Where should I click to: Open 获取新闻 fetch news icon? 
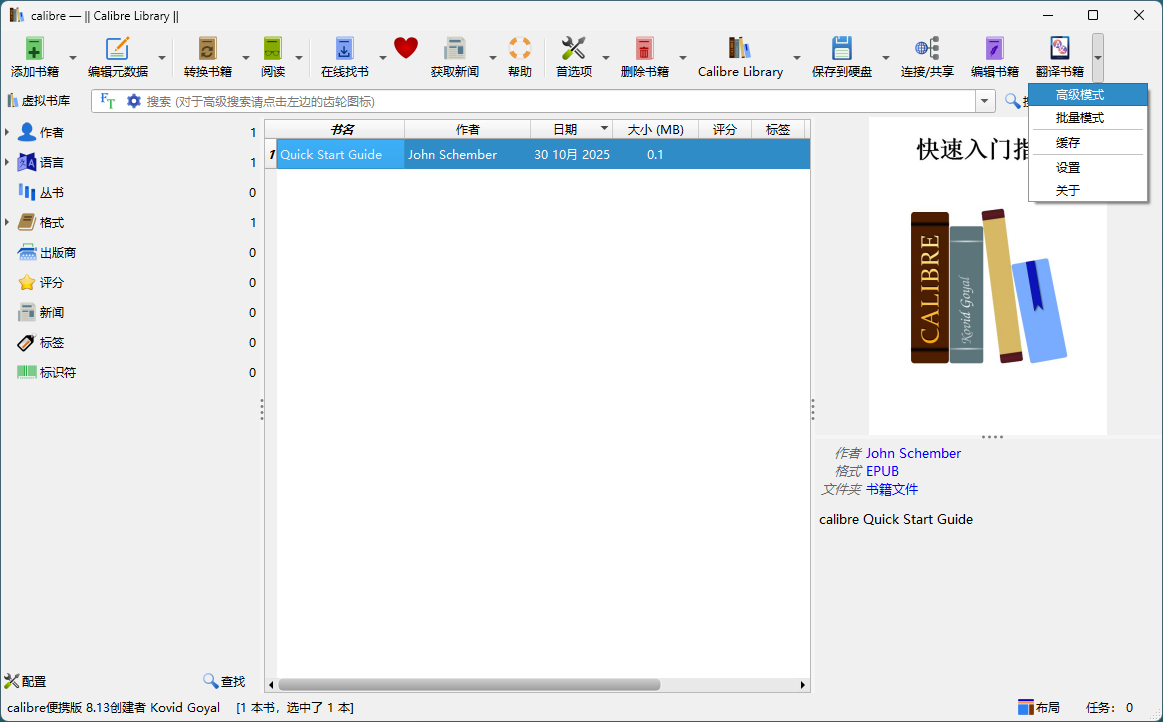[x=455, y=49]
